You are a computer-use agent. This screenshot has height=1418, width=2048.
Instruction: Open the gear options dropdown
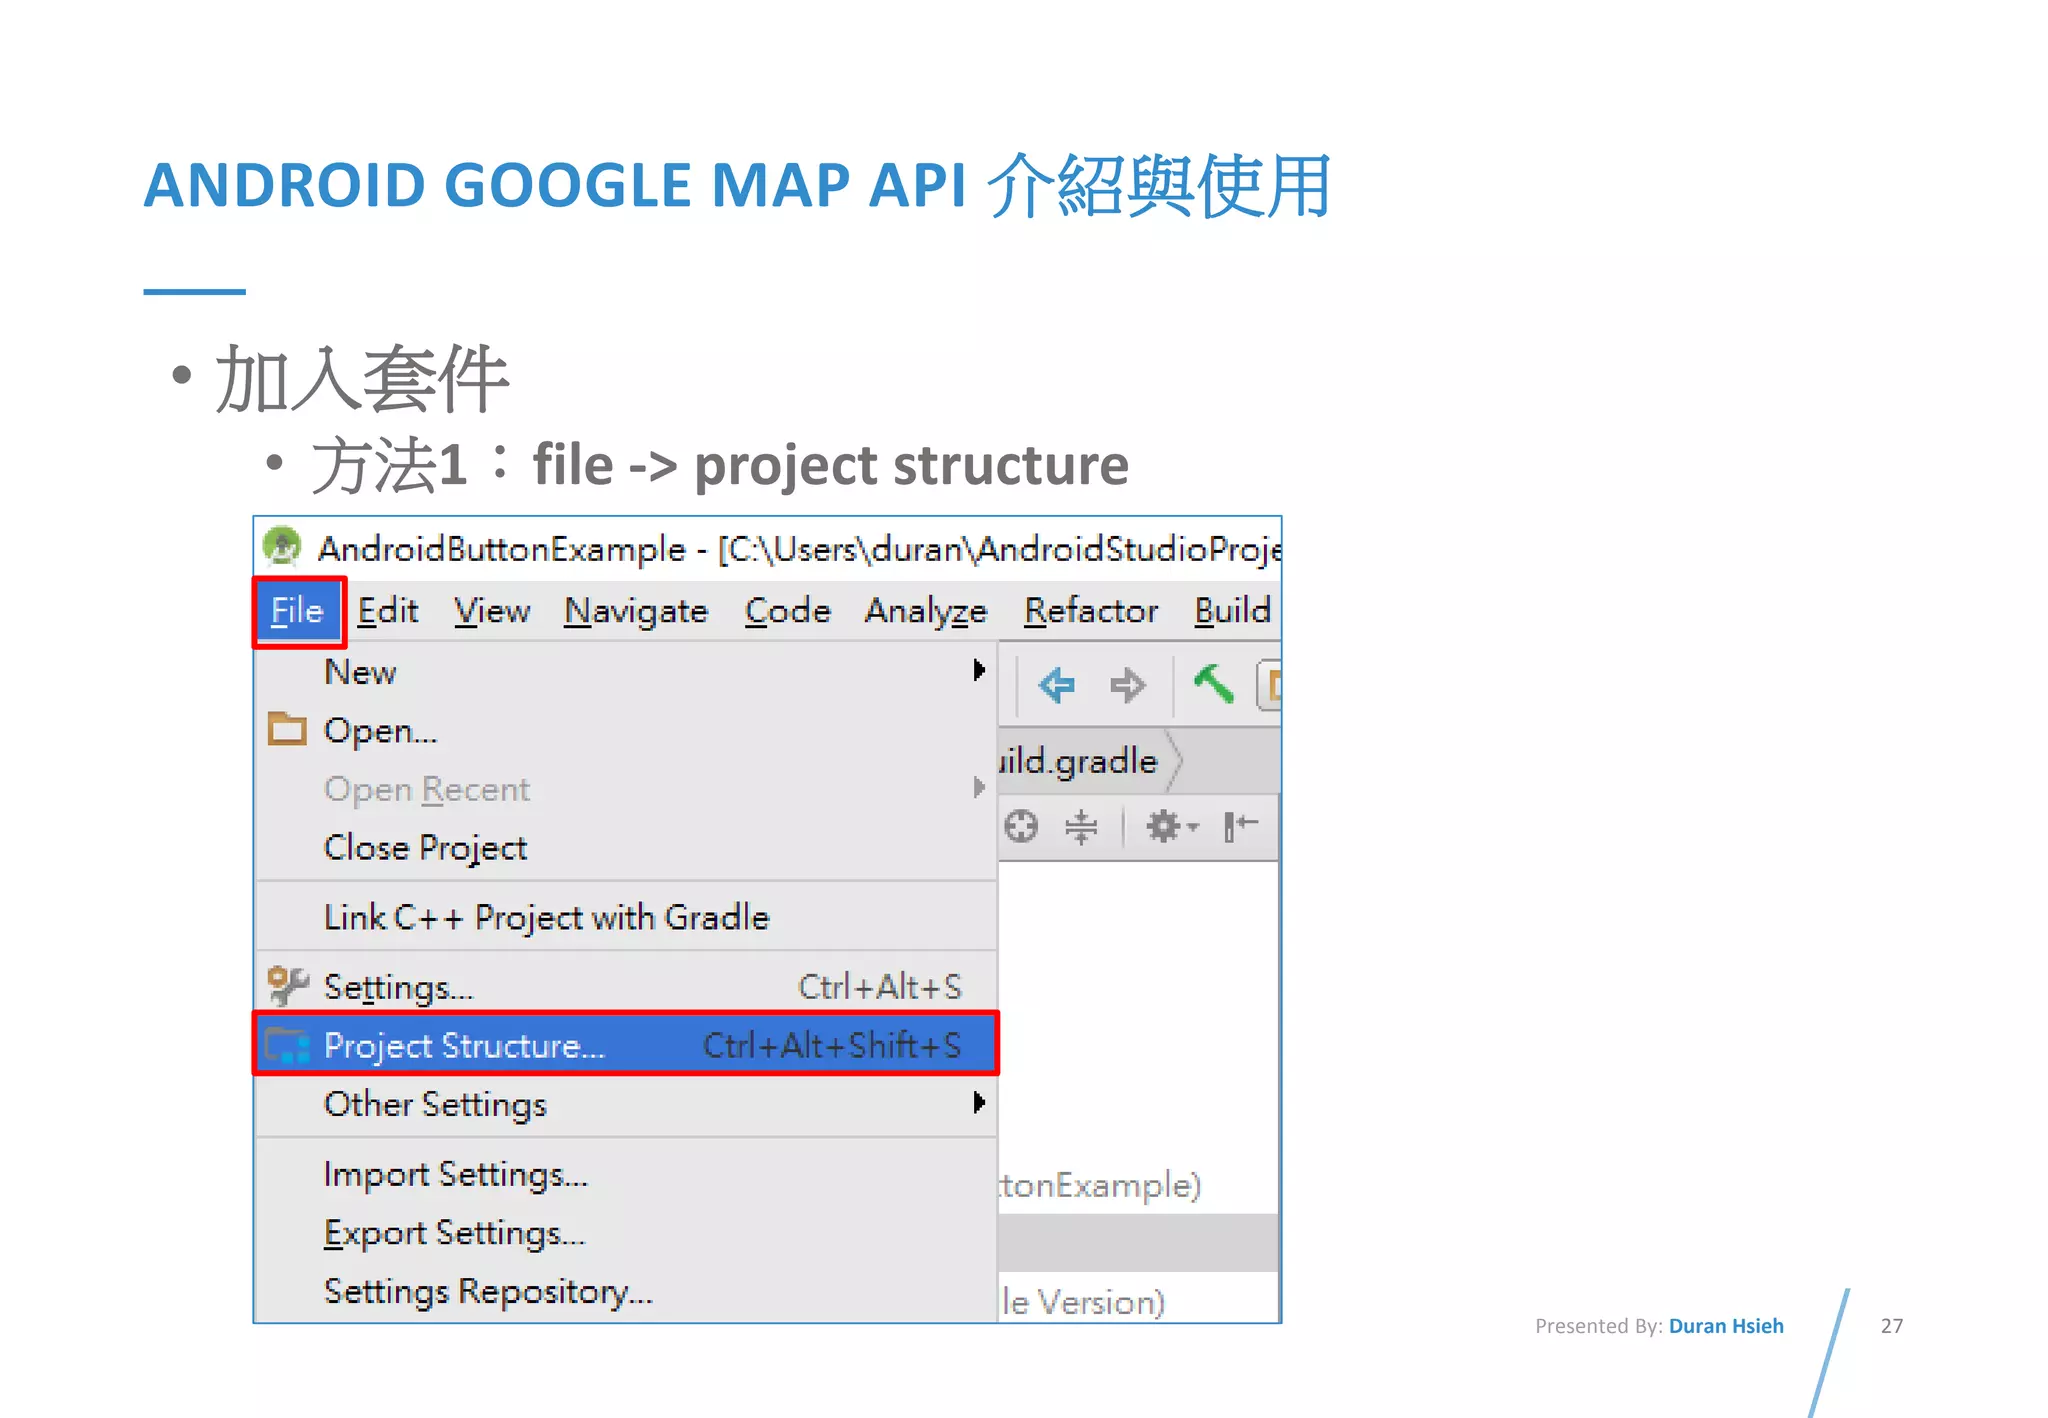[x=1171, y=826]
